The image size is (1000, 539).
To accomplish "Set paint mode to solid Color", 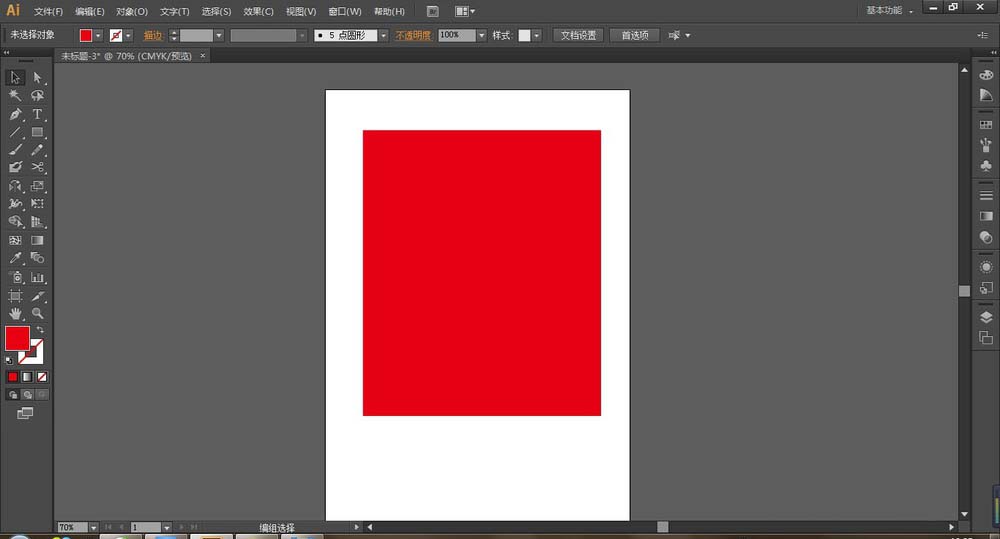I will point(13,377).
